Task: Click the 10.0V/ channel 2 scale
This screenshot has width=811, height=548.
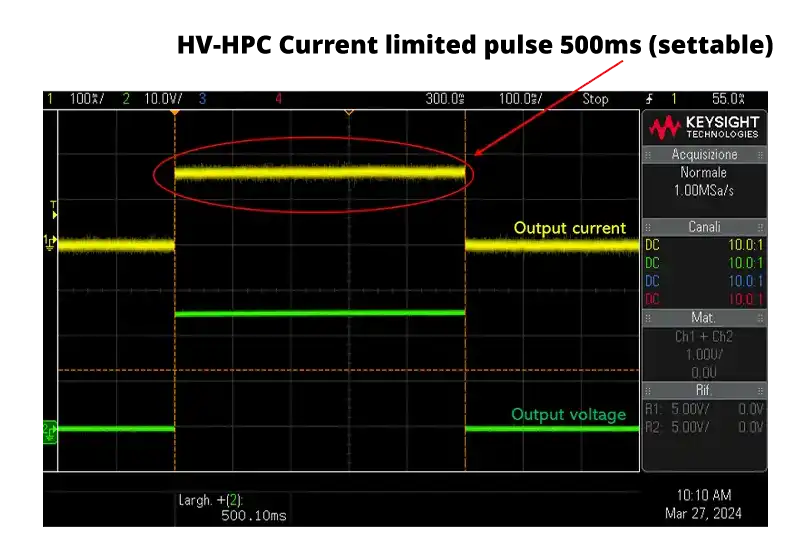Action: coord(163,99)
